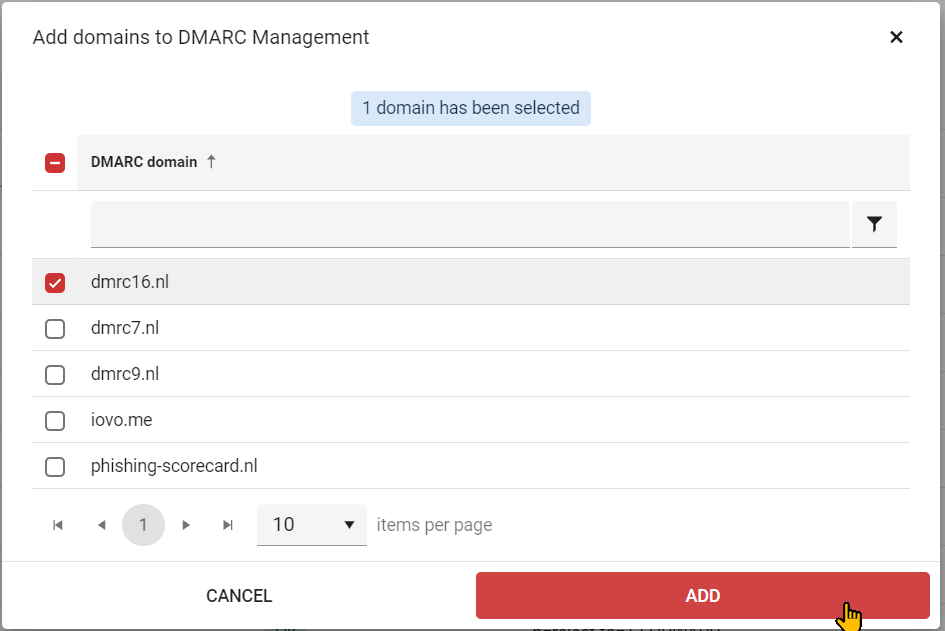The width and height of the screenshot is (945, 631).
Task: Click the filter icon beside the search field
Action: (x=874, y=223)
